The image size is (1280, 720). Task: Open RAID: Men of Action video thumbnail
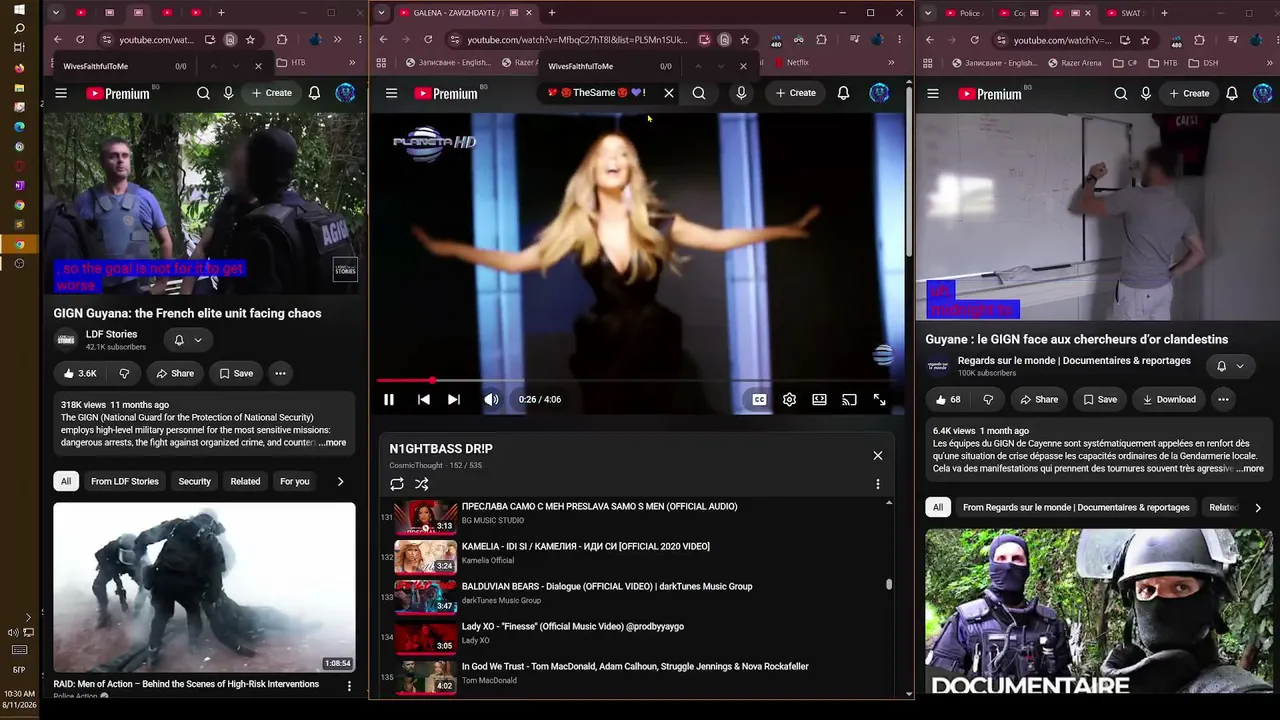pyautogui.click(x=204, y=587)
